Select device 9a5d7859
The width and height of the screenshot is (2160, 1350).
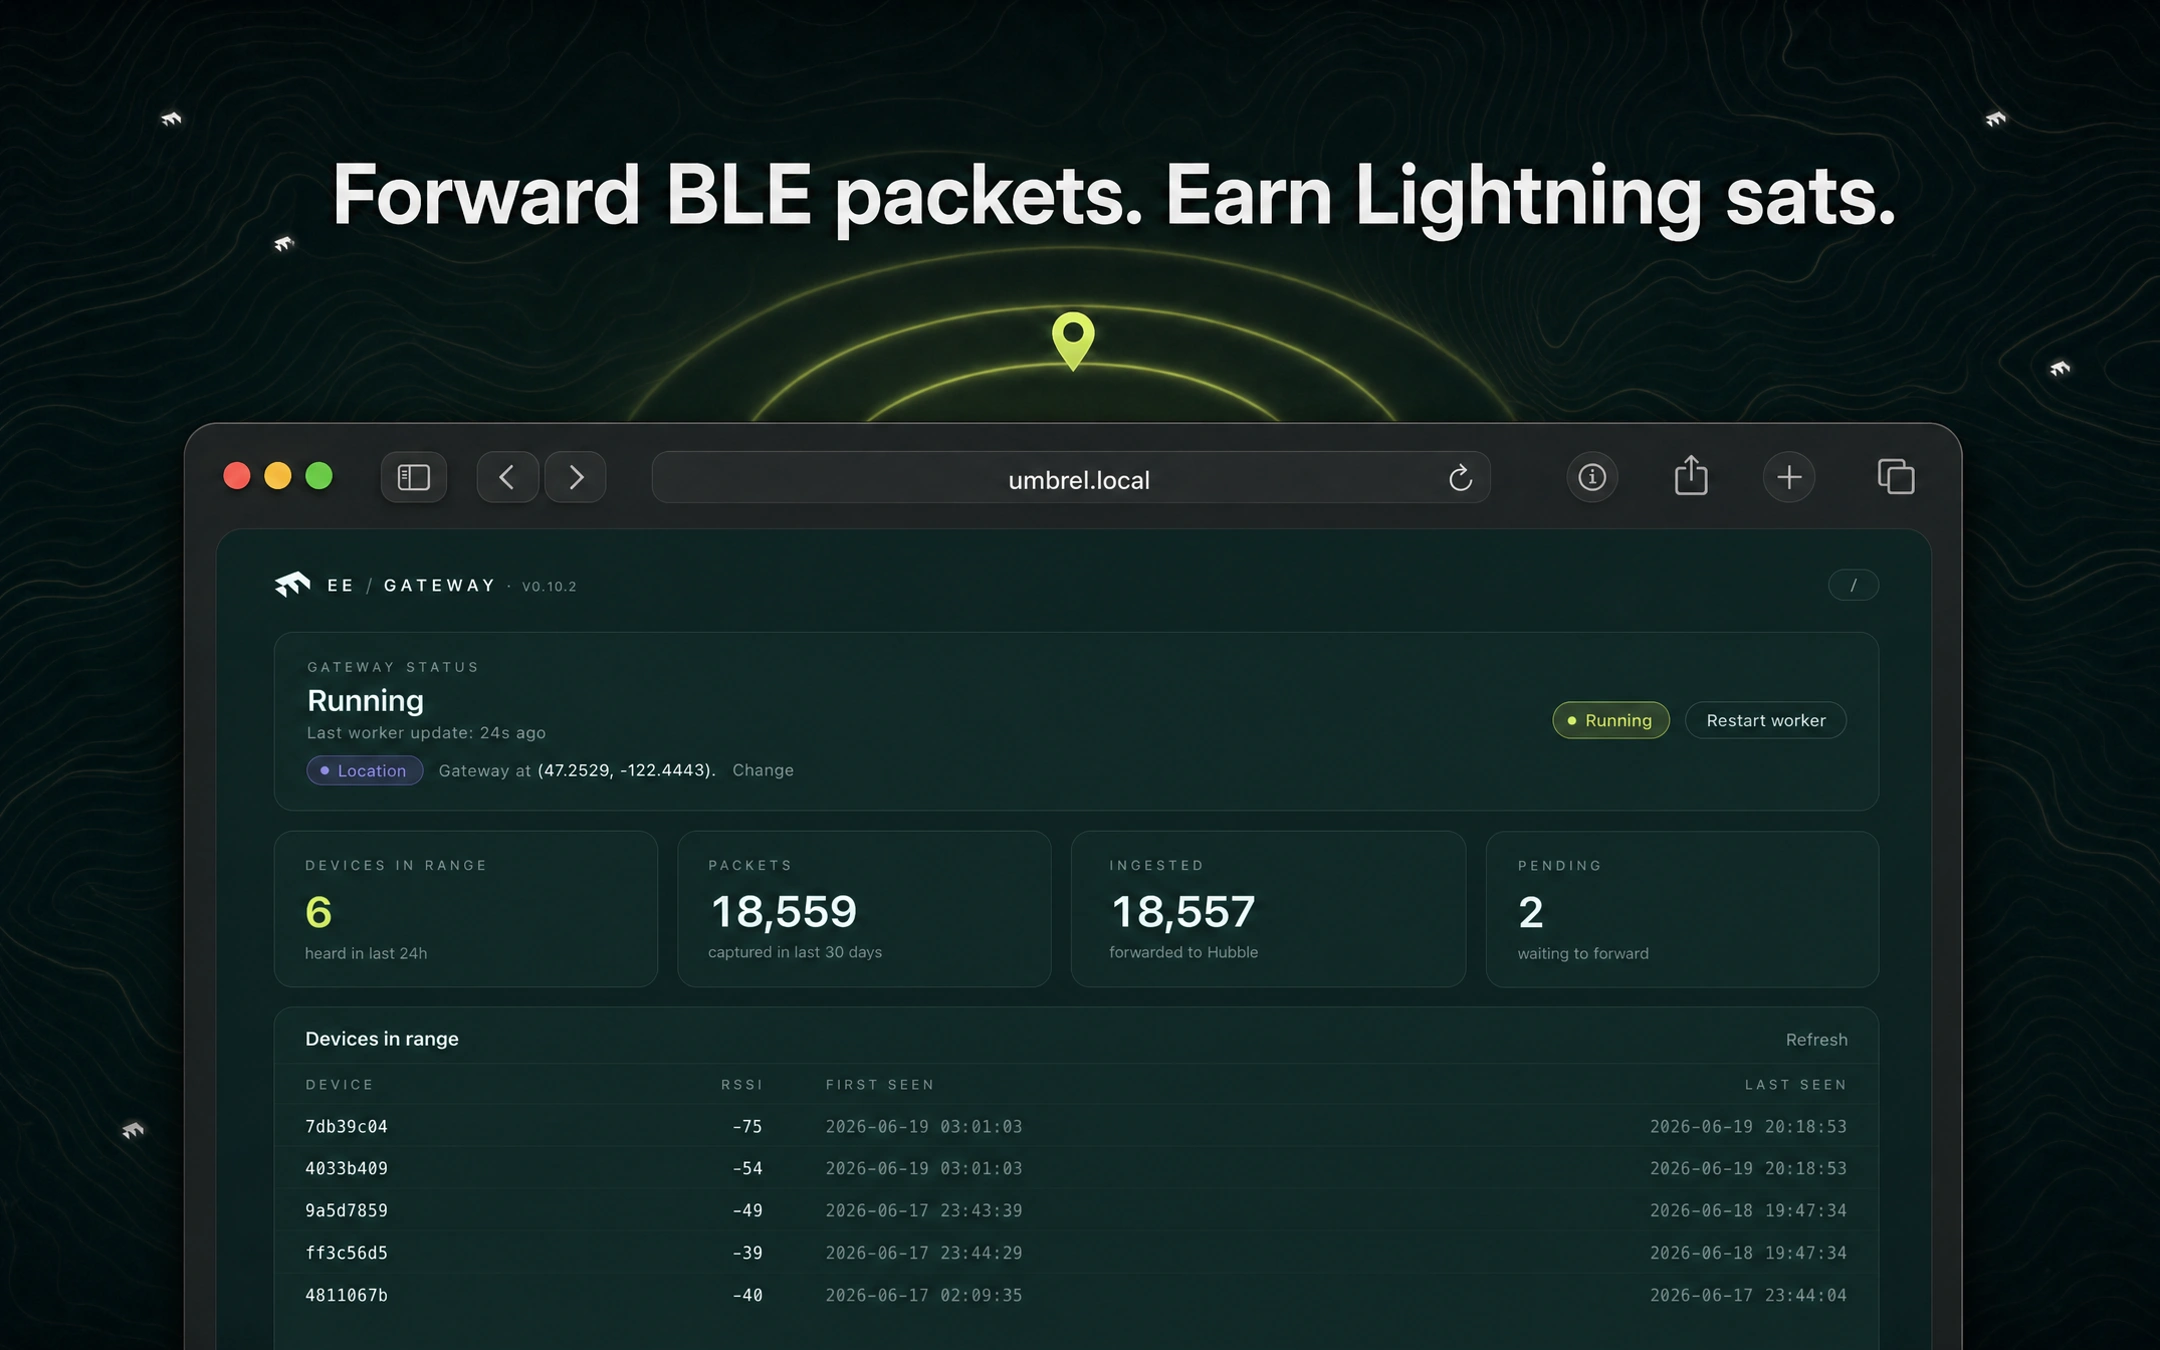[346, 1210]
